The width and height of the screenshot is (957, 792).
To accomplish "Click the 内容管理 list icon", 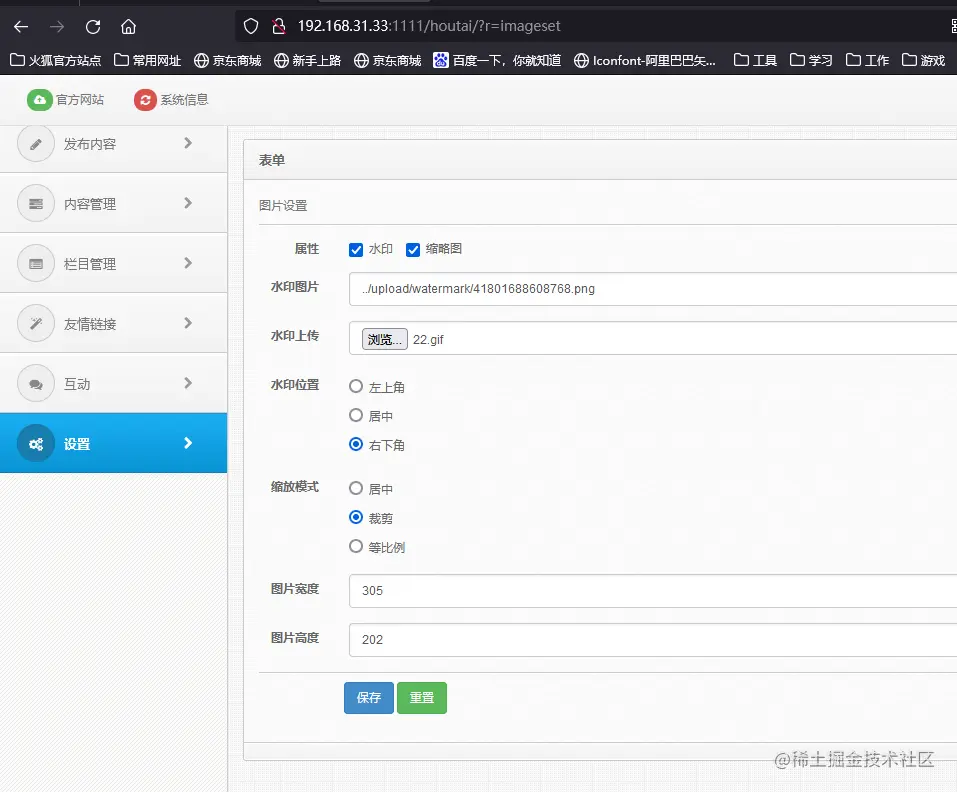I will [36, 203].
